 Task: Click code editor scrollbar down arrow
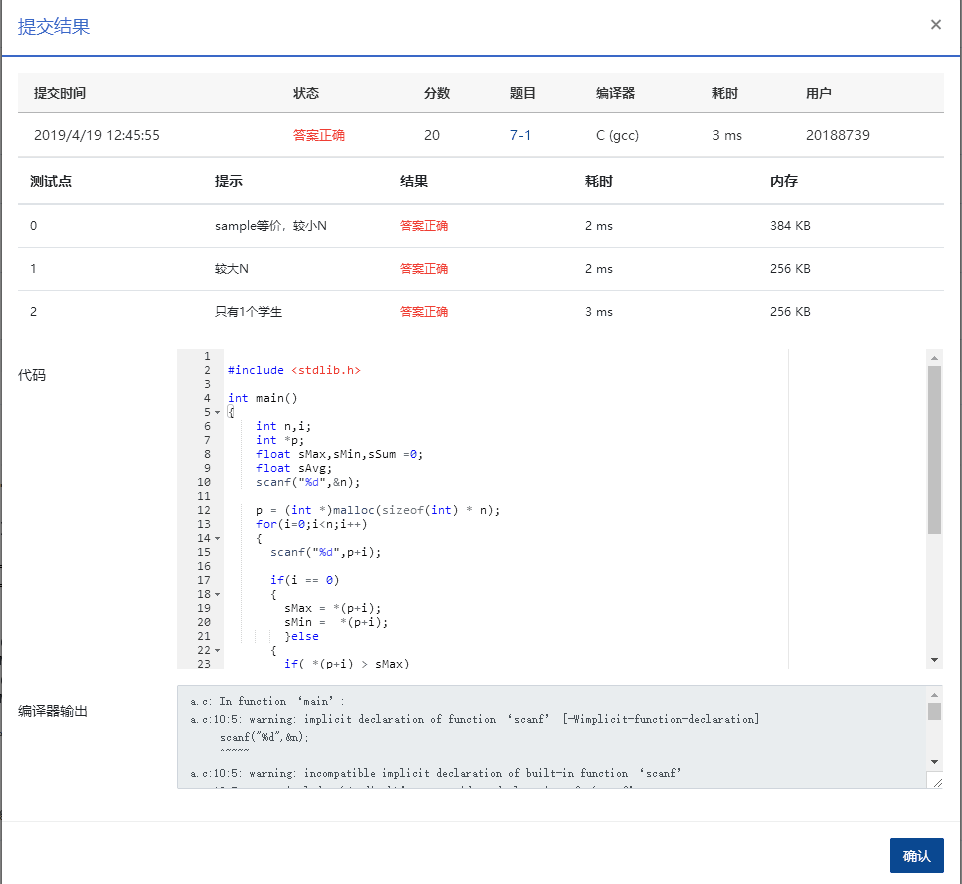tap(934, 660)
